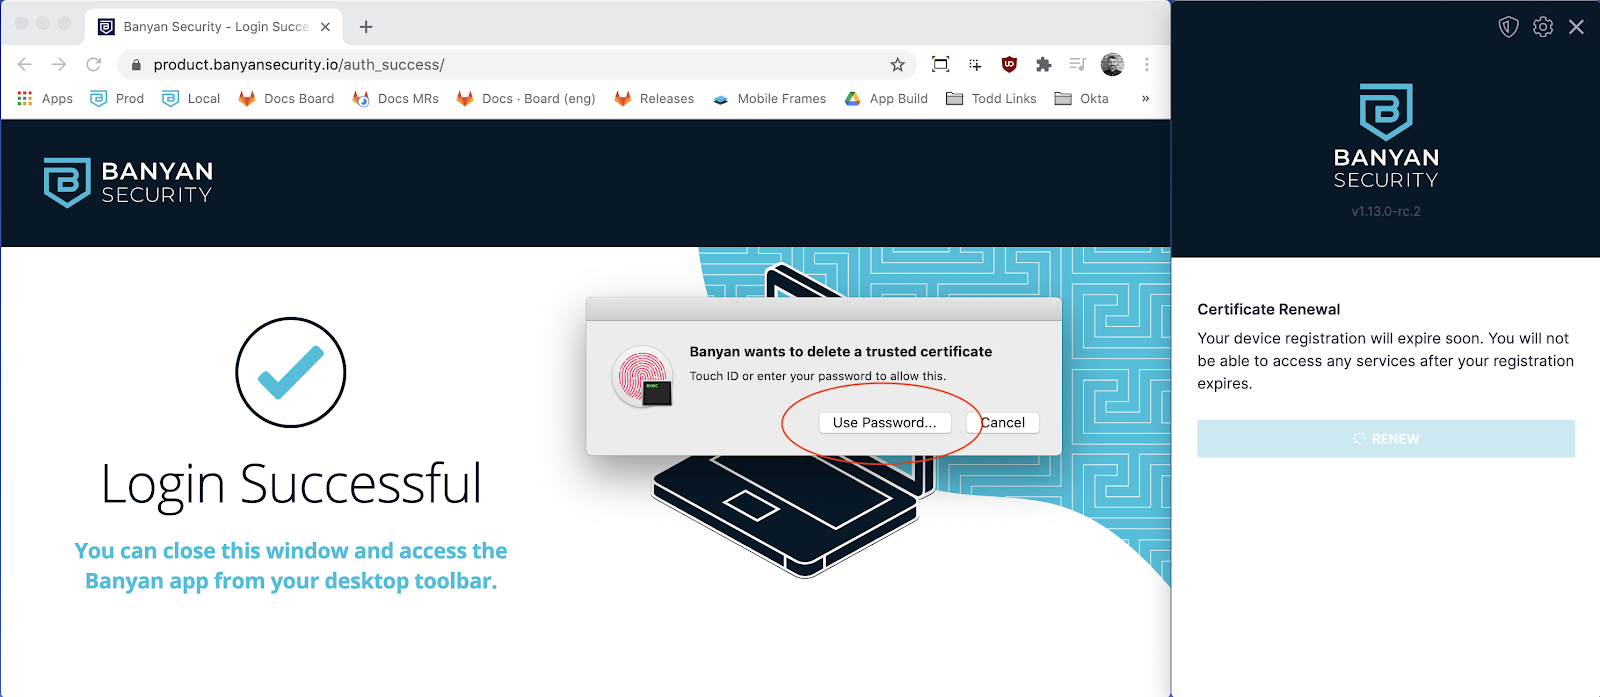Open Banyan app settings gear
The width and height of the screenshot is (1600, 697).
pyautogui.click(x=1543, y=27)
